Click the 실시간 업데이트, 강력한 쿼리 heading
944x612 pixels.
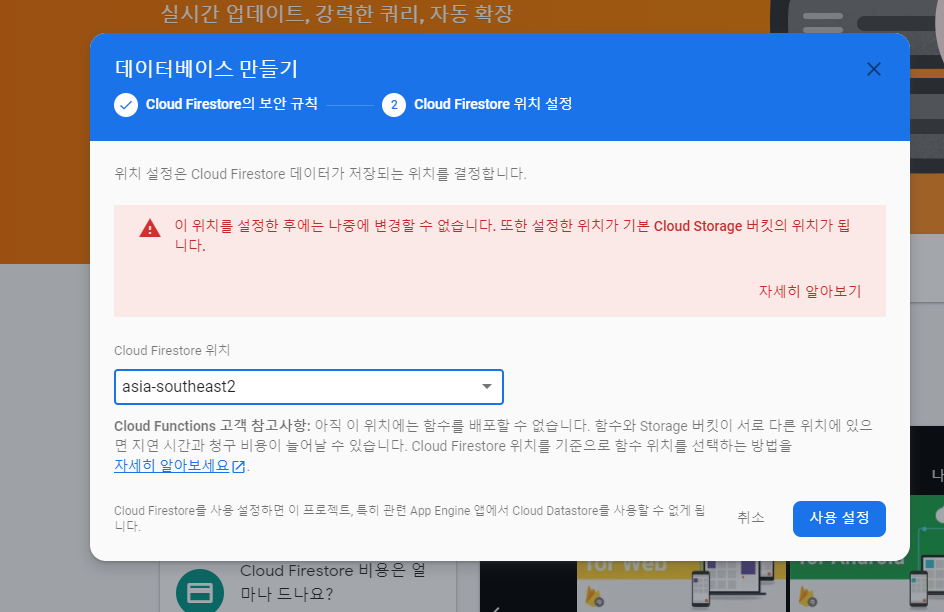[x=337, y=13]
